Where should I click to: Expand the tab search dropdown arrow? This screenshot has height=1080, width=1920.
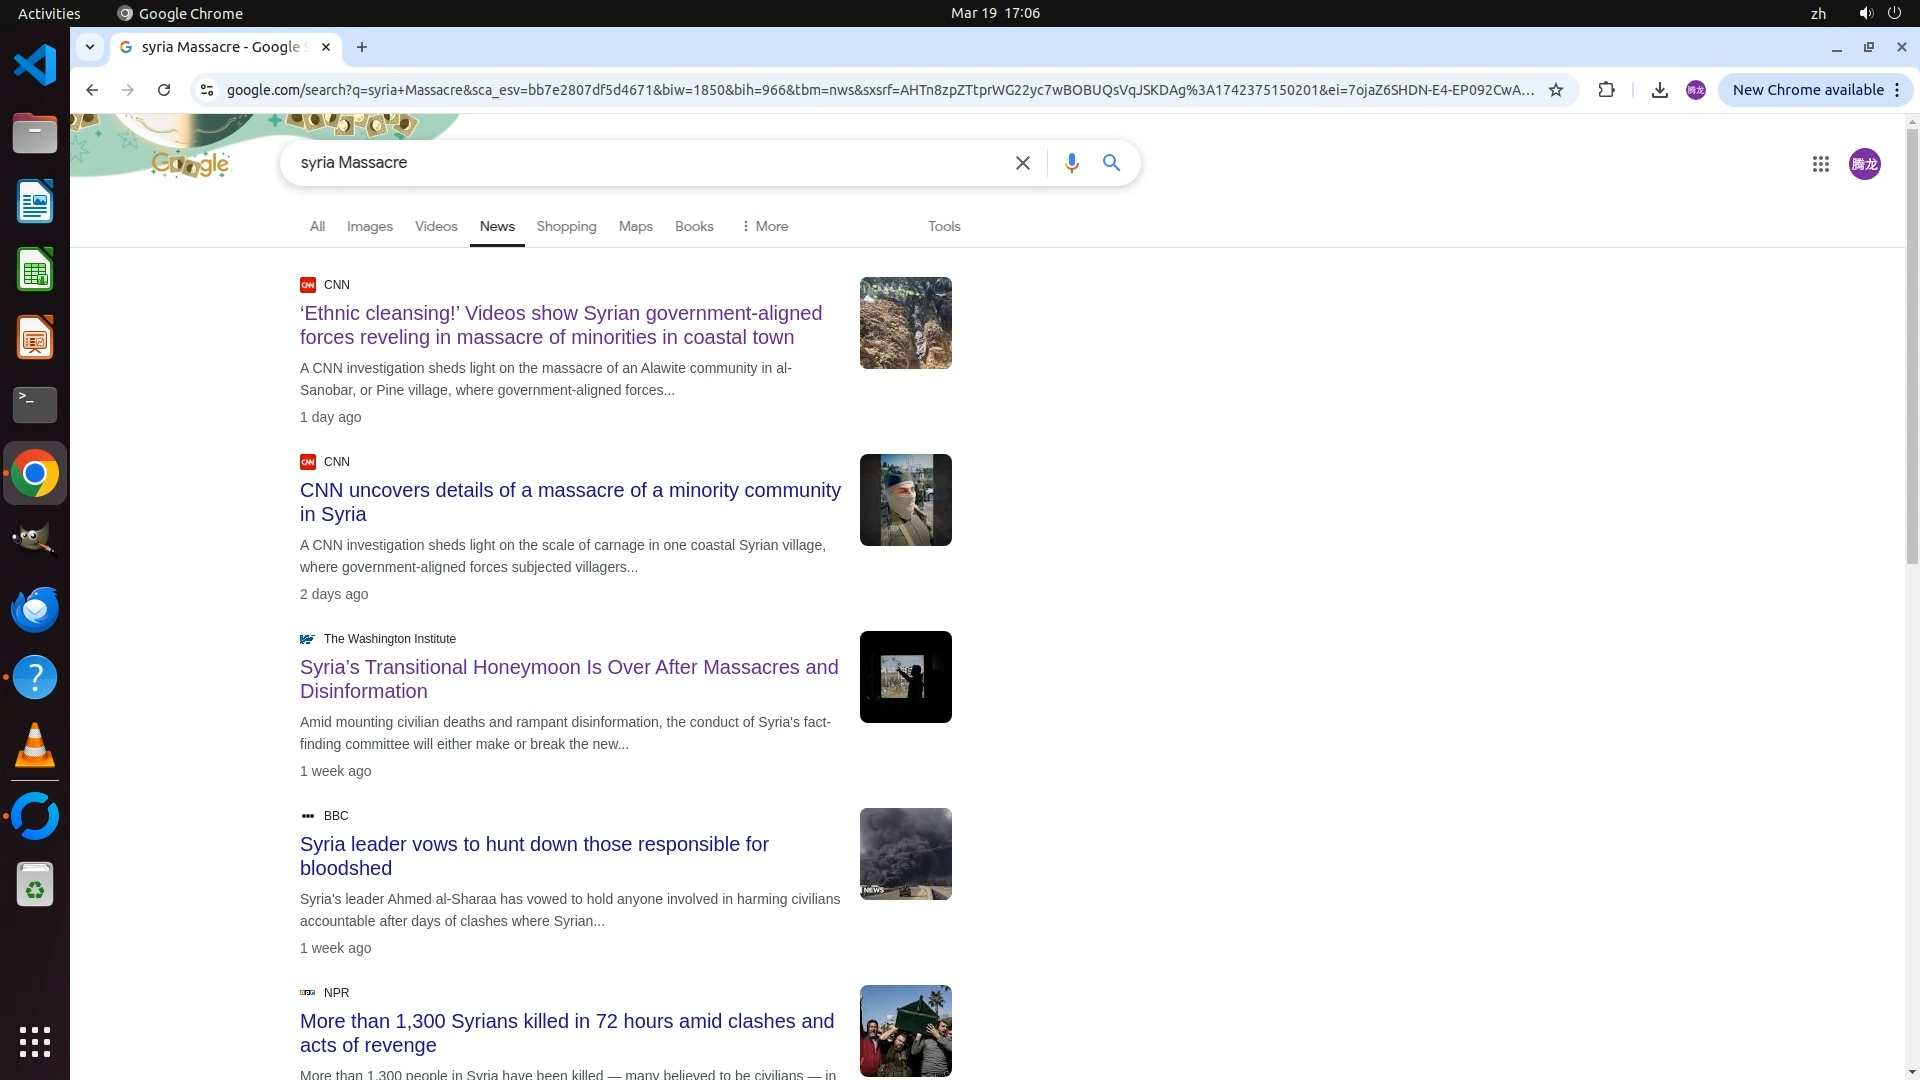(90, 47)
